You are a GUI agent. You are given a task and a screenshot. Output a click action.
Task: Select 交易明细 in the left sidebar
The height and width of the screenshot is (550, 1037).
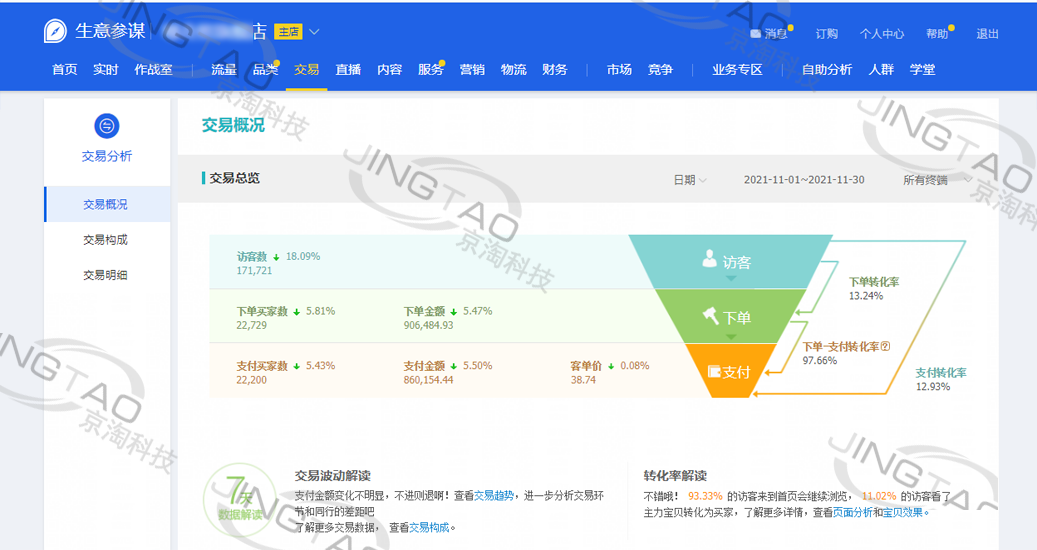tap(105, 275)
